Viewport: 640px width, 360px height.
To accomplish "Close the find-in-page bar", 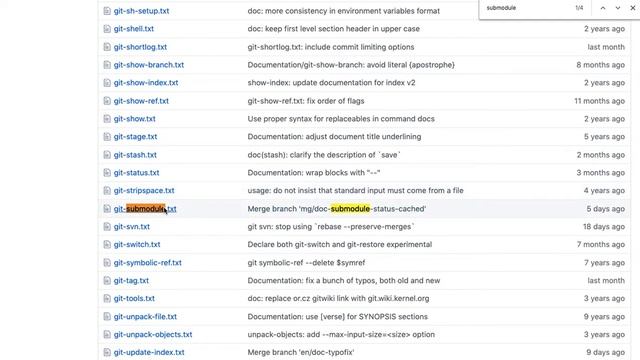I will point(633,8).
